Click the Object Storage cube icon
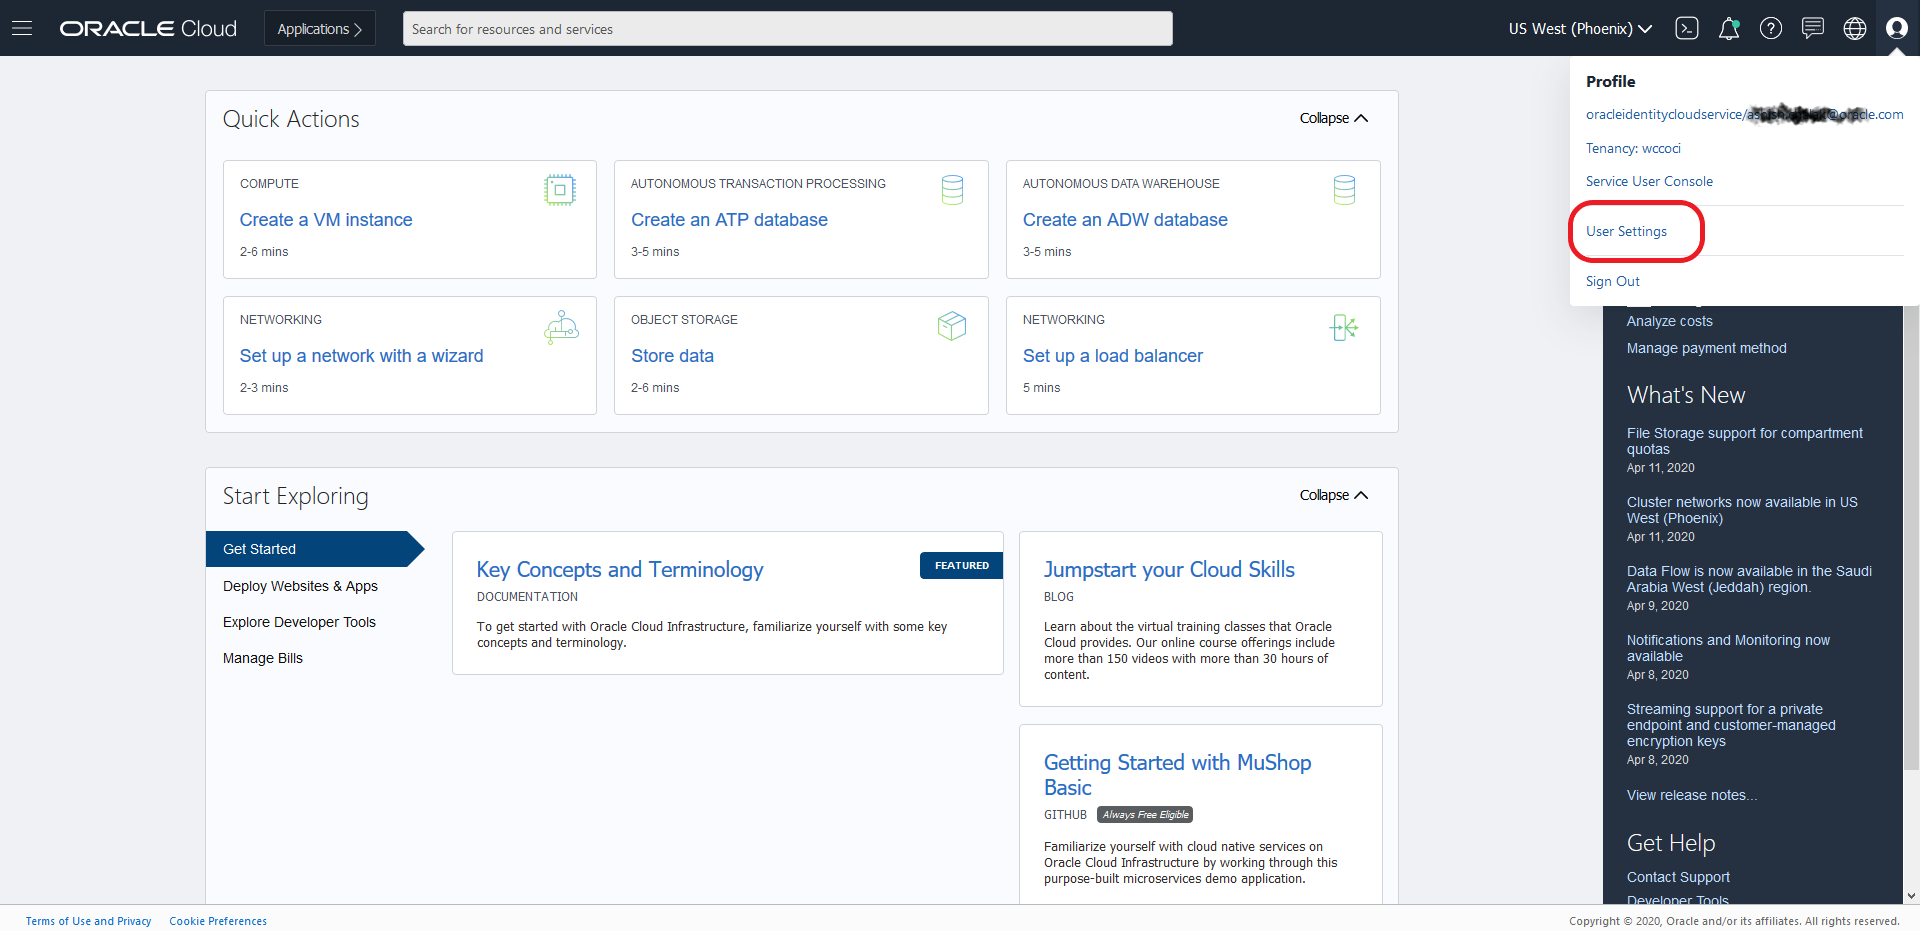 click(952, 326)
